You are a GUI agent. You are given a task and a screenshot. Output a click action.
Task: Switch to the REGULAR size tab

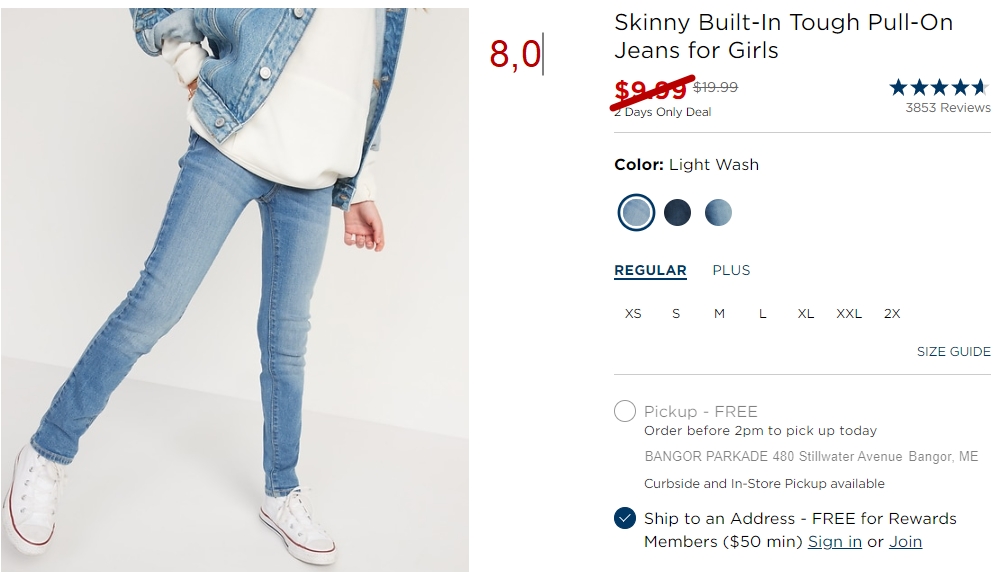pos(650,271)
